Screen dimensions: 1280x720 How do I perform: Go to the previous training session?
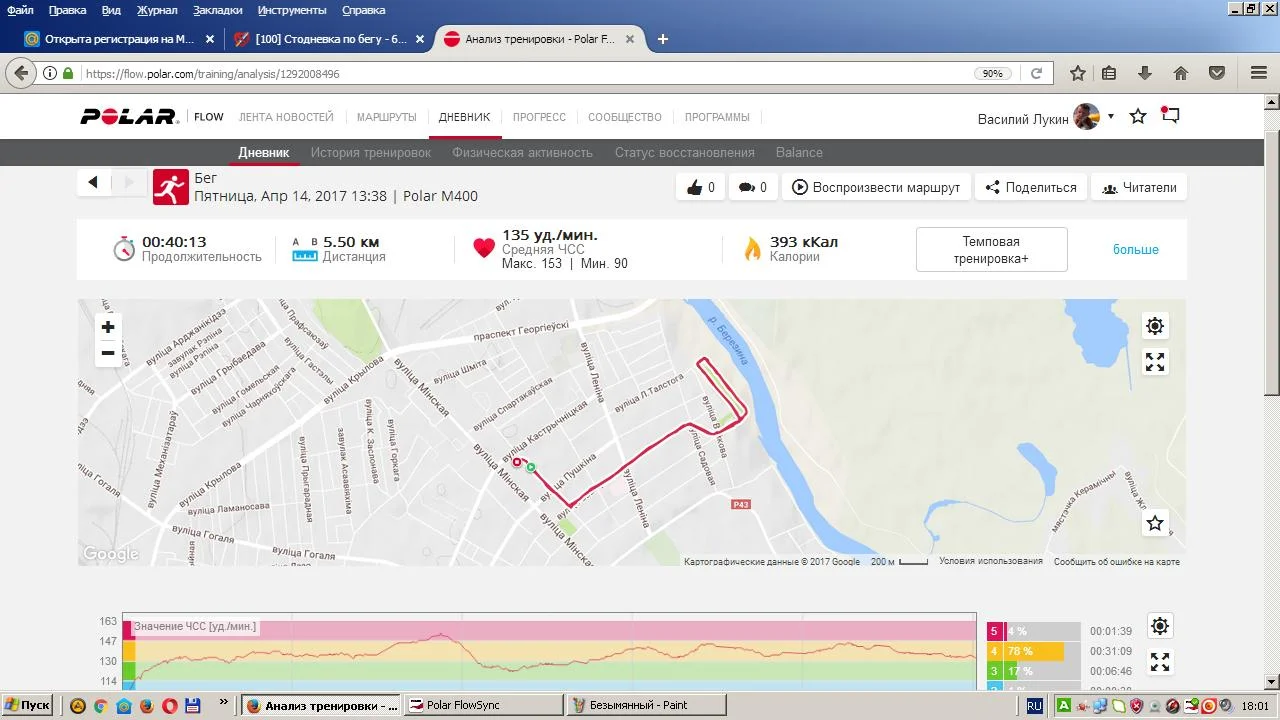pos(93,182)
